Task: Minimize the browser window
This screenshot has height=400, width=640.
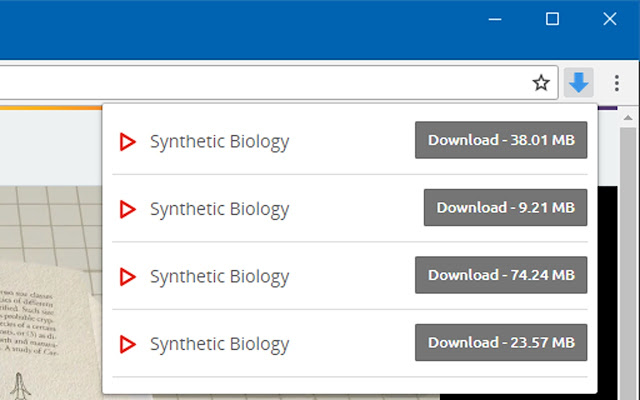Action: click(x=495, y=19)
